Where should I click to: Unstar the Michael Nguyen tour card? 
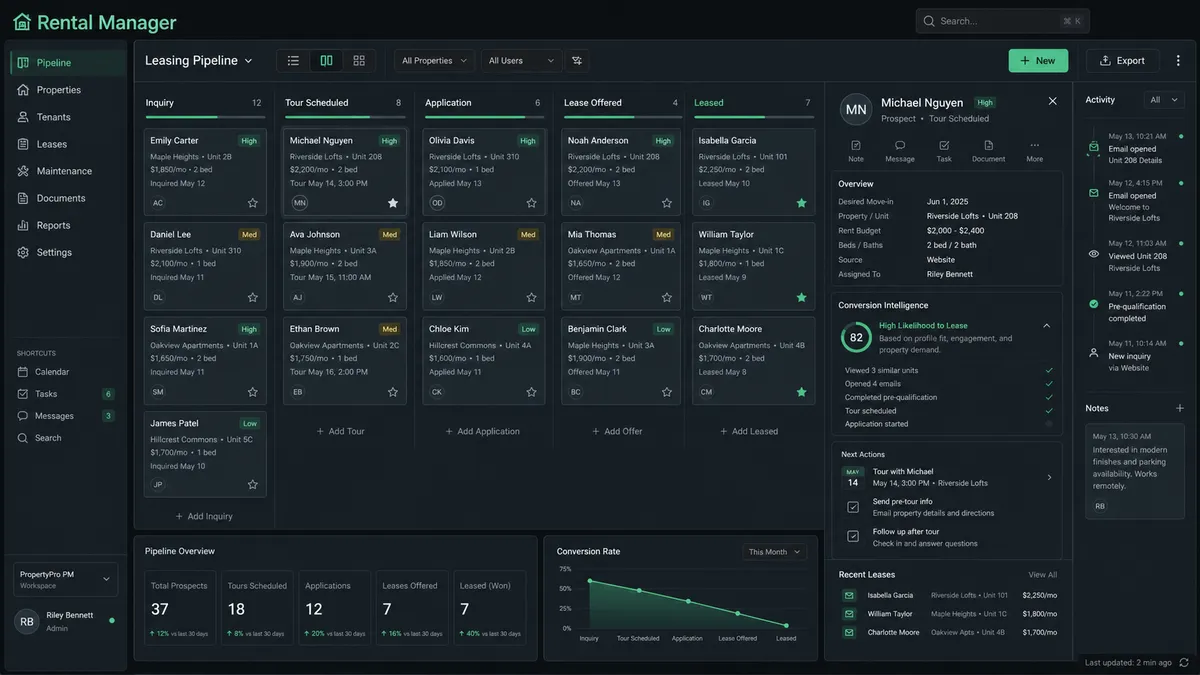pos(393,203)
